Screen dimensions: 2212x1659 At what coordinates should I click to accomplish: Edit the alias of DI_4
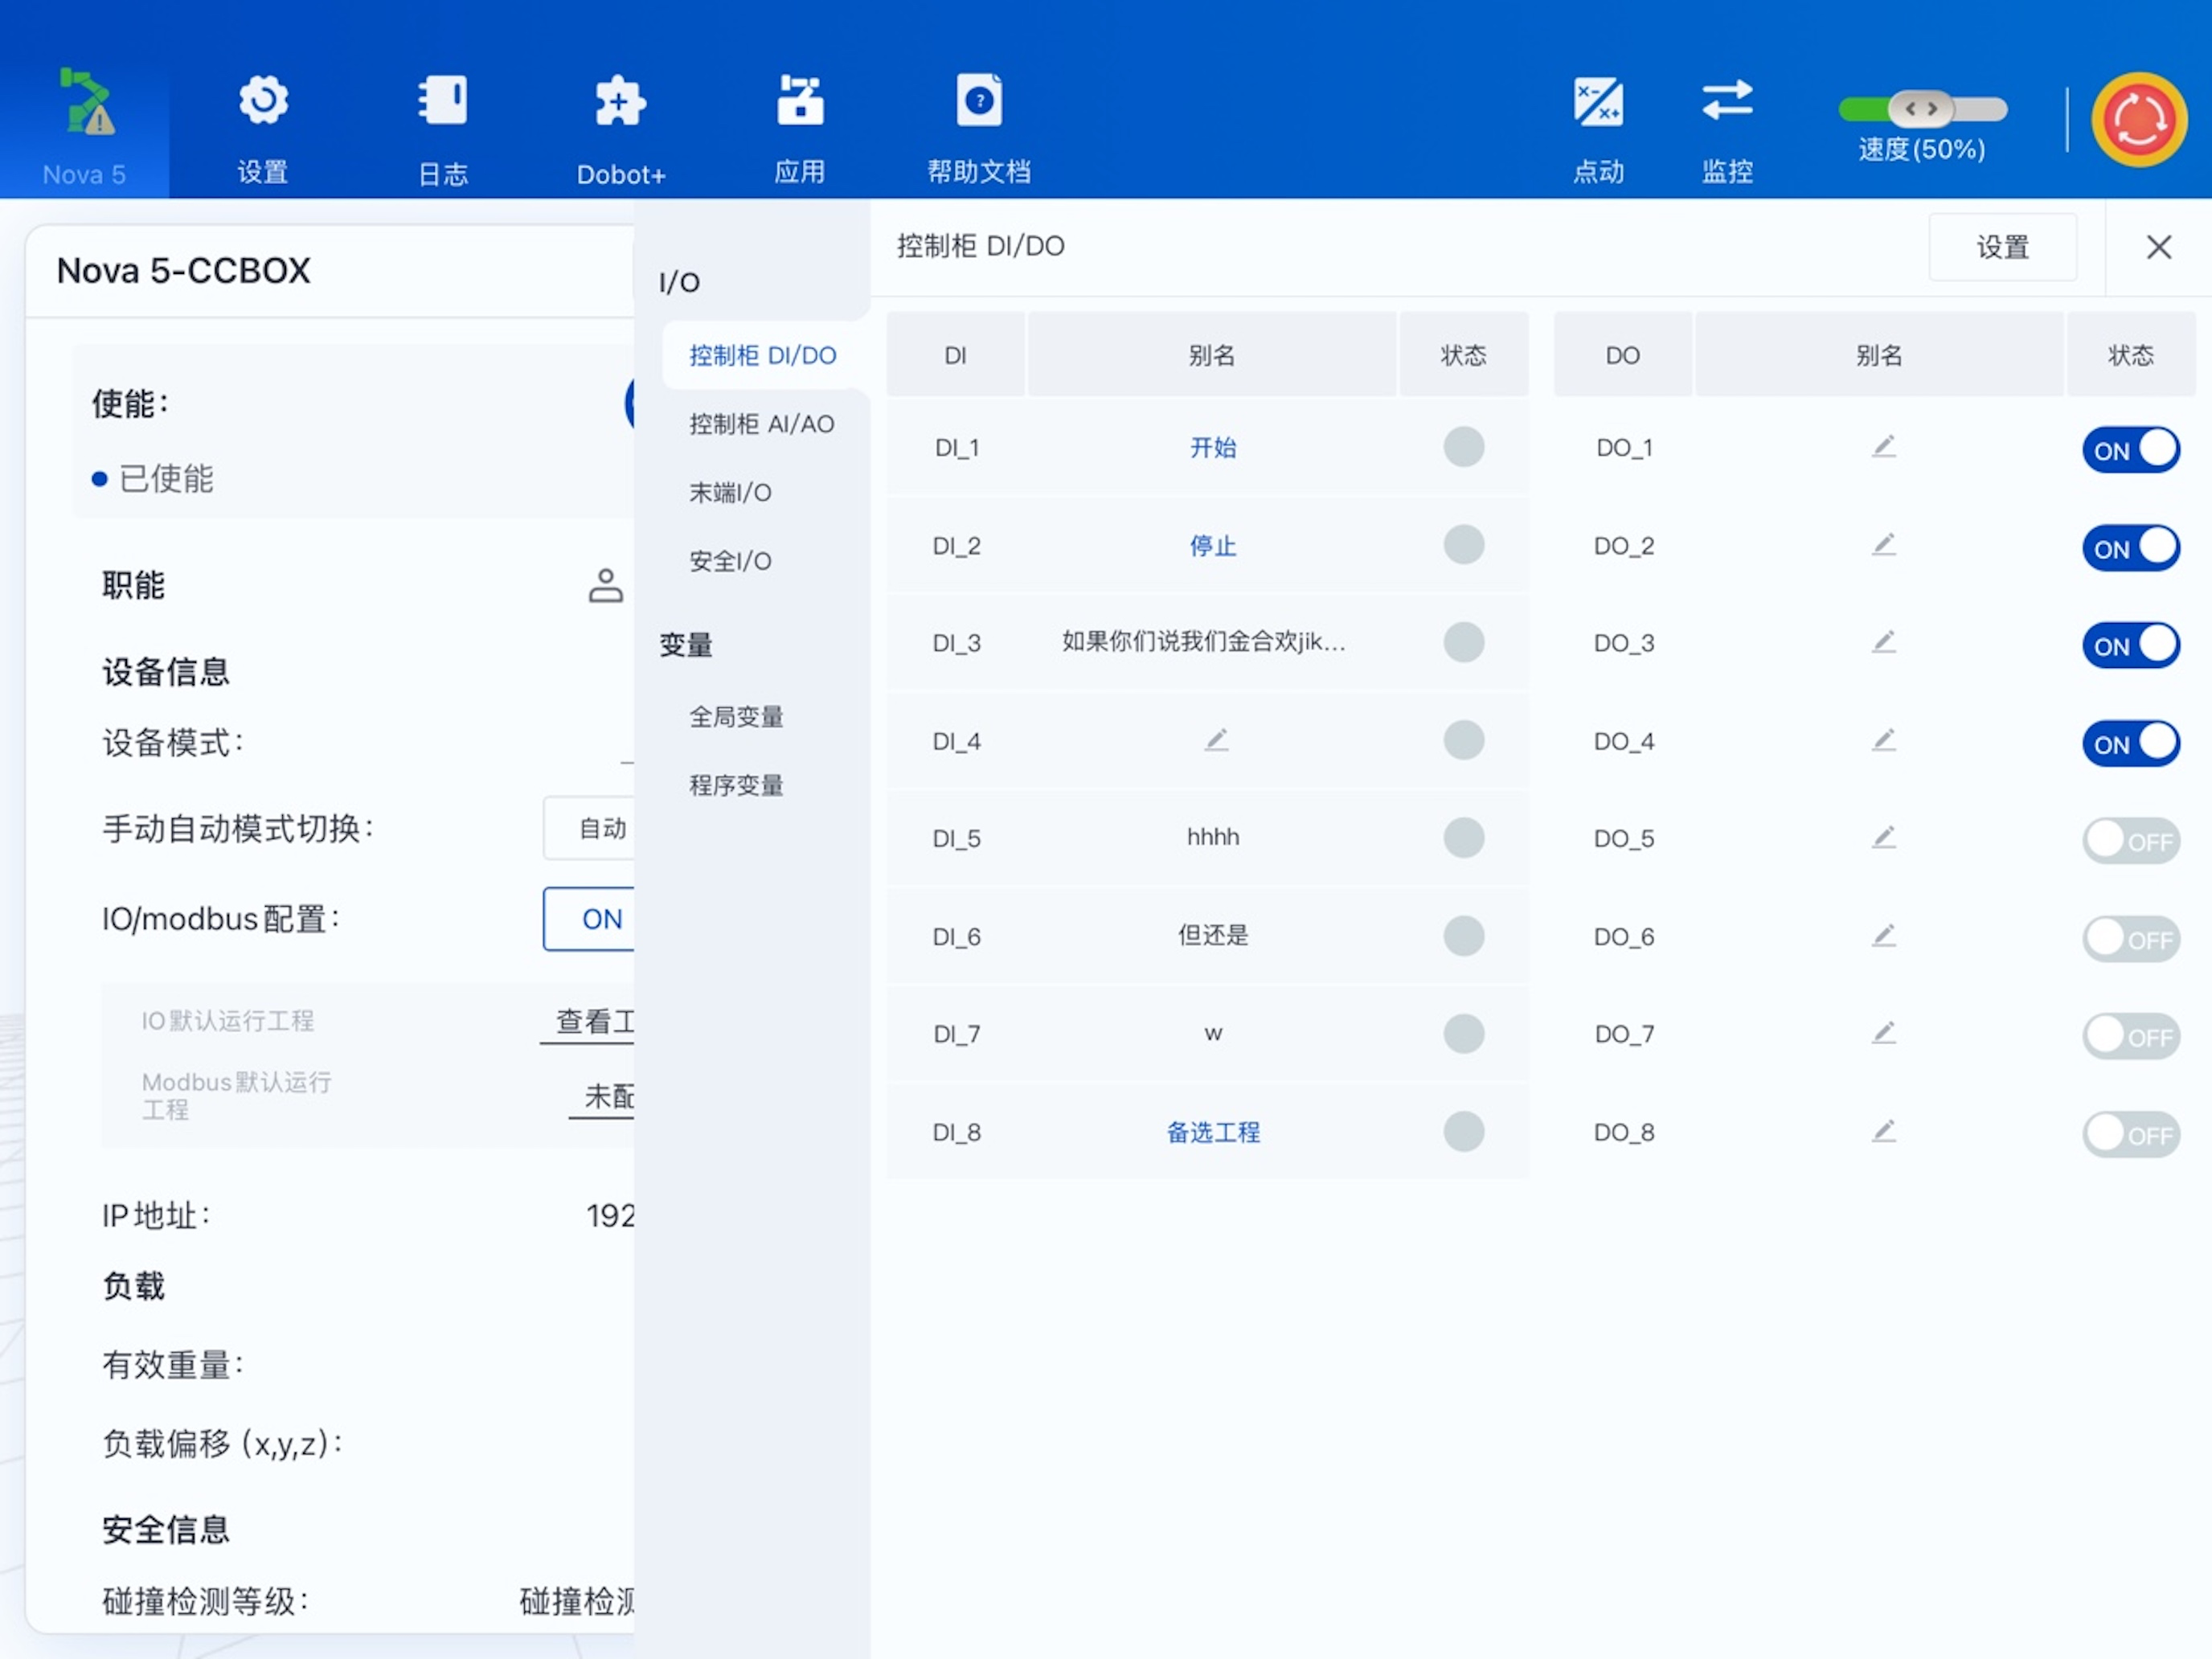1216,740
